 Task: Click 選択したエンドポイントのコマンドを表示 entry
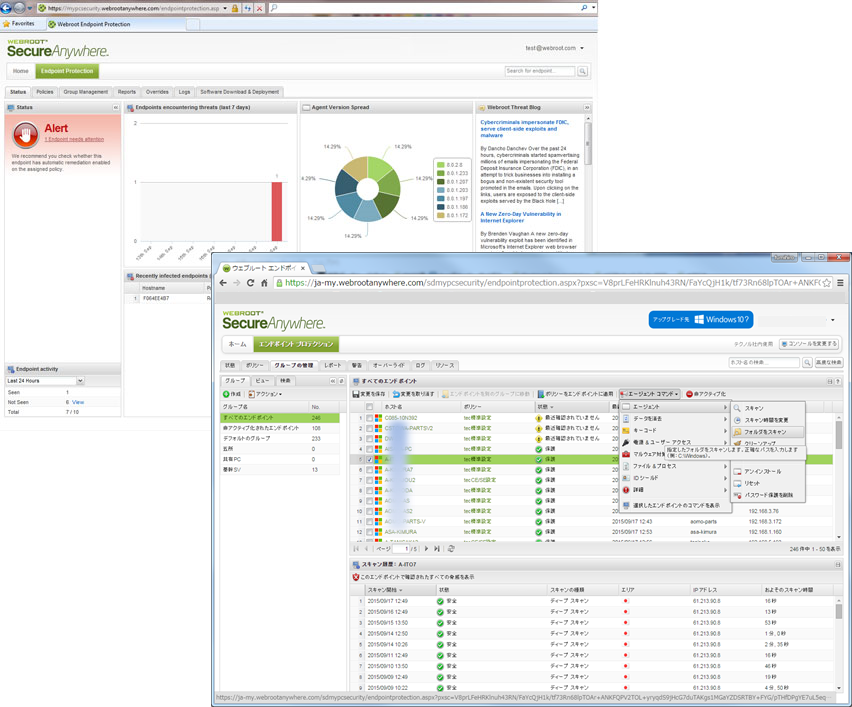pos(675,505)
